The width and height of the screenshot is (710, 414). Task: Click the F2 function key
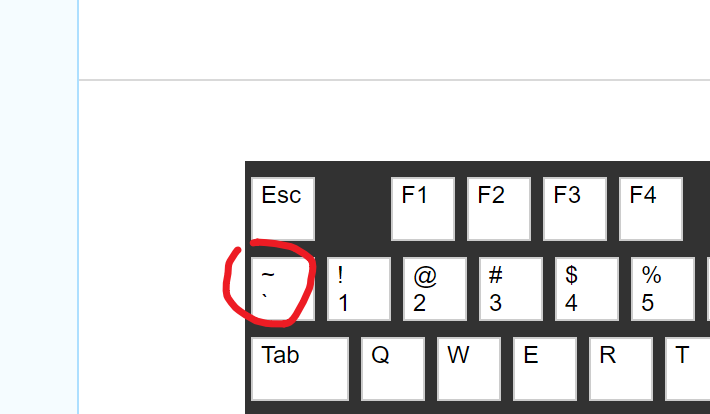click(499, 209)
